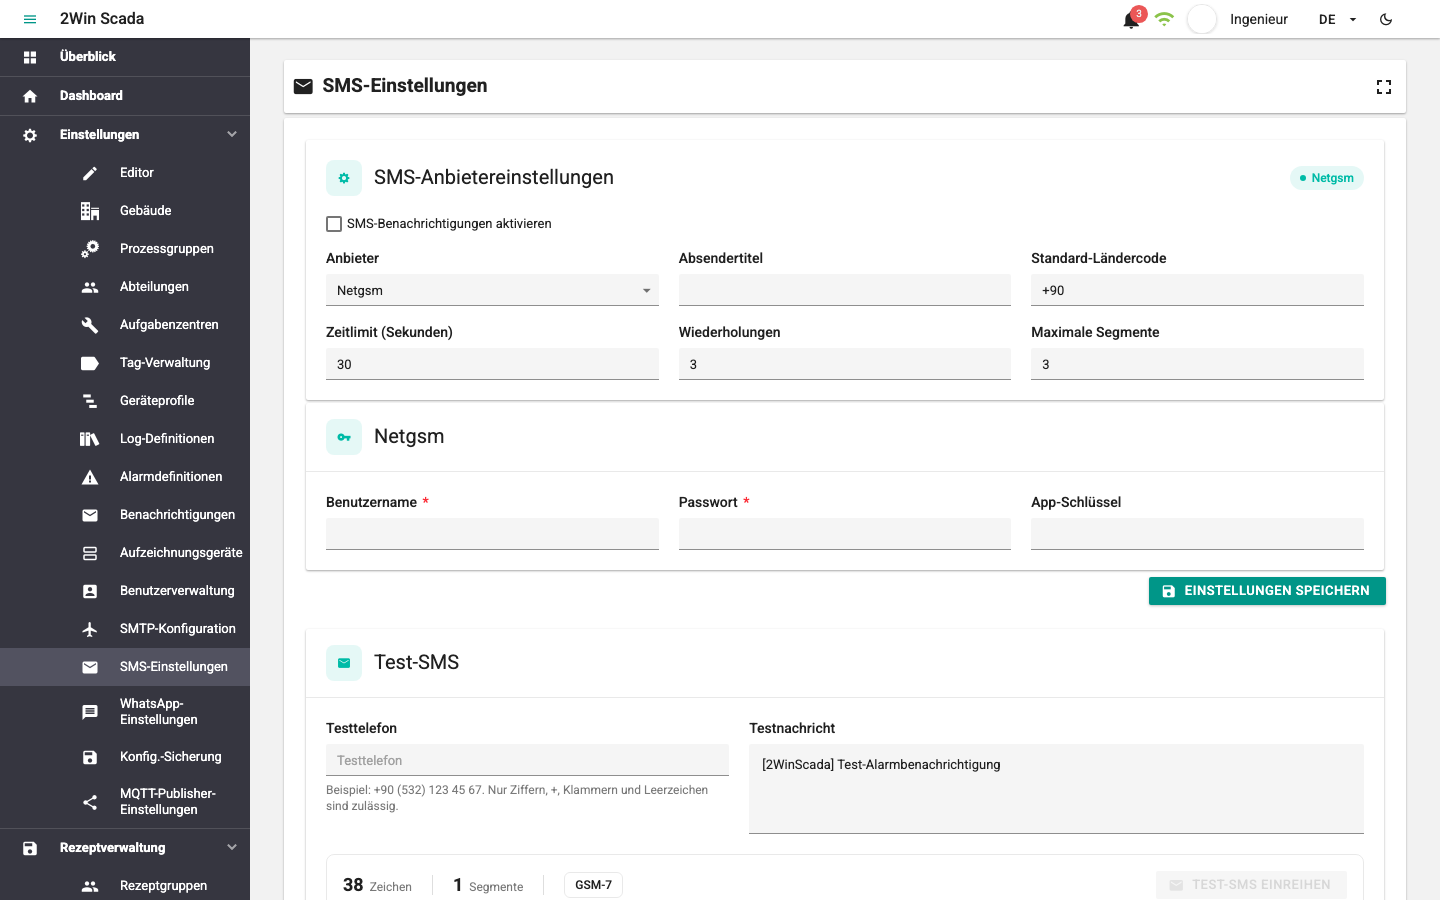The width and height of the screenshot is (1440, 900).
Task: Open the Ingenieur user avatar
Action: (1202, 19)
